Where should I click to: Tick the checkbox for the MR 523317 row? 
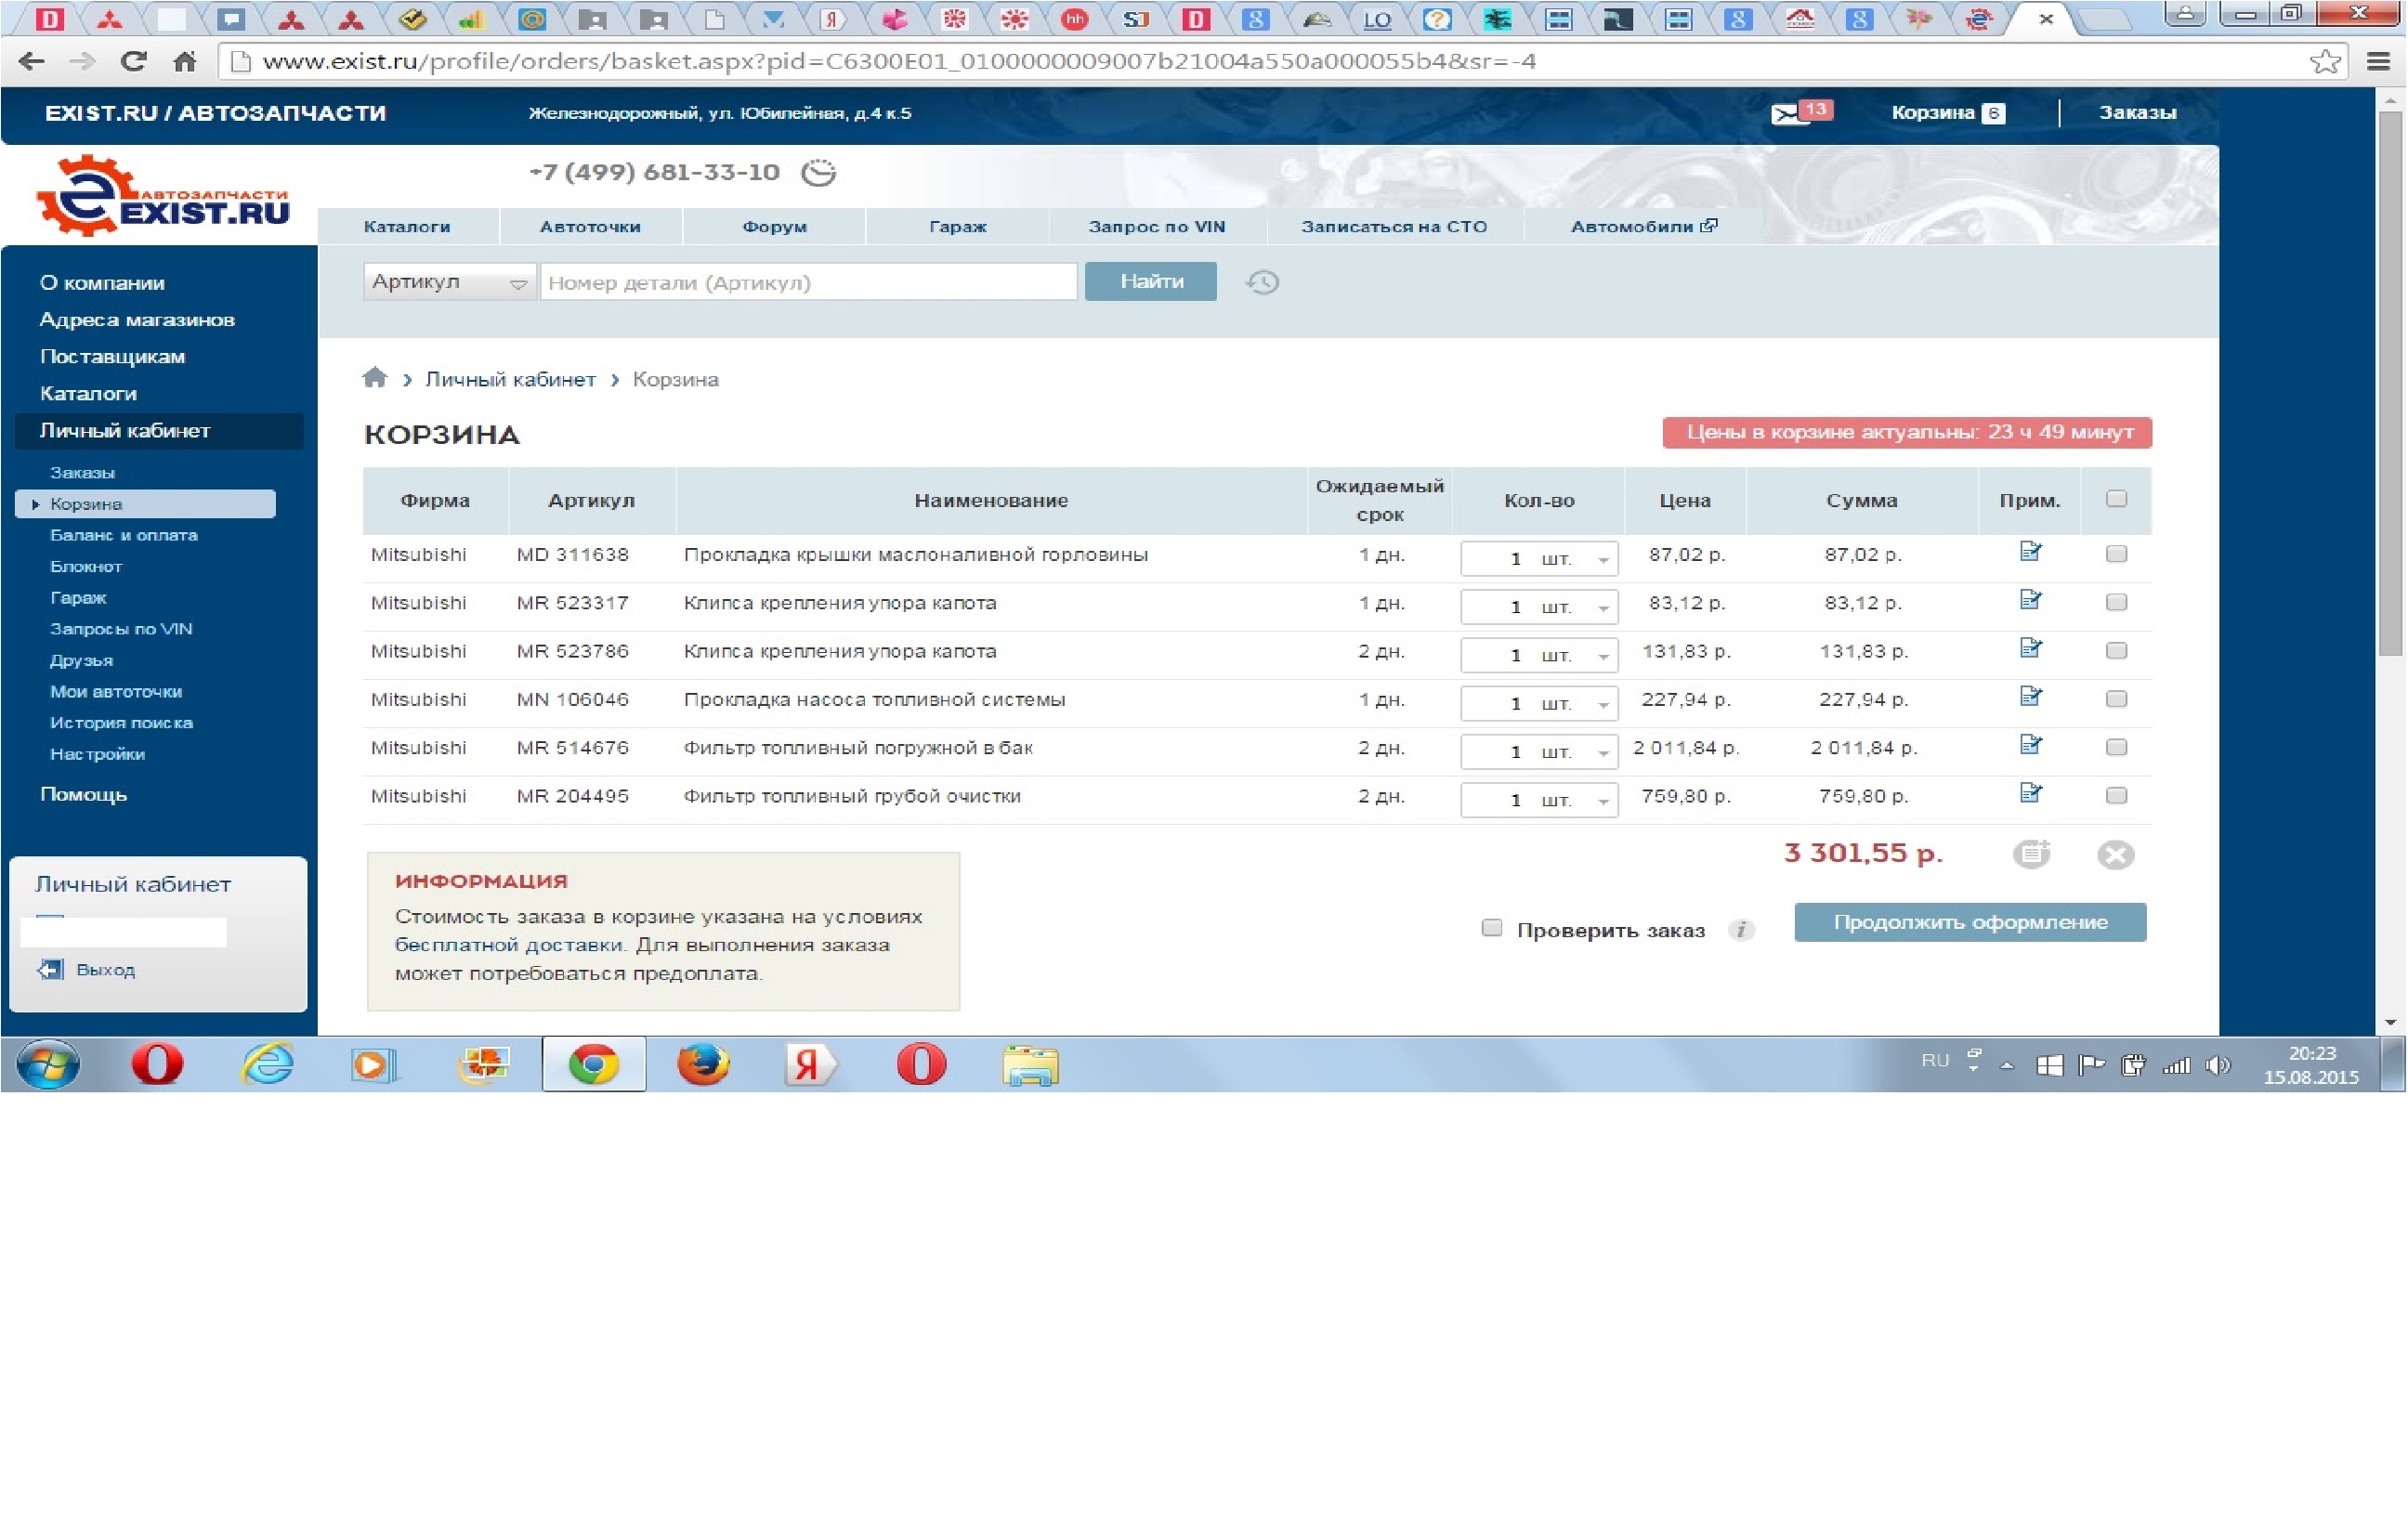2116,602
